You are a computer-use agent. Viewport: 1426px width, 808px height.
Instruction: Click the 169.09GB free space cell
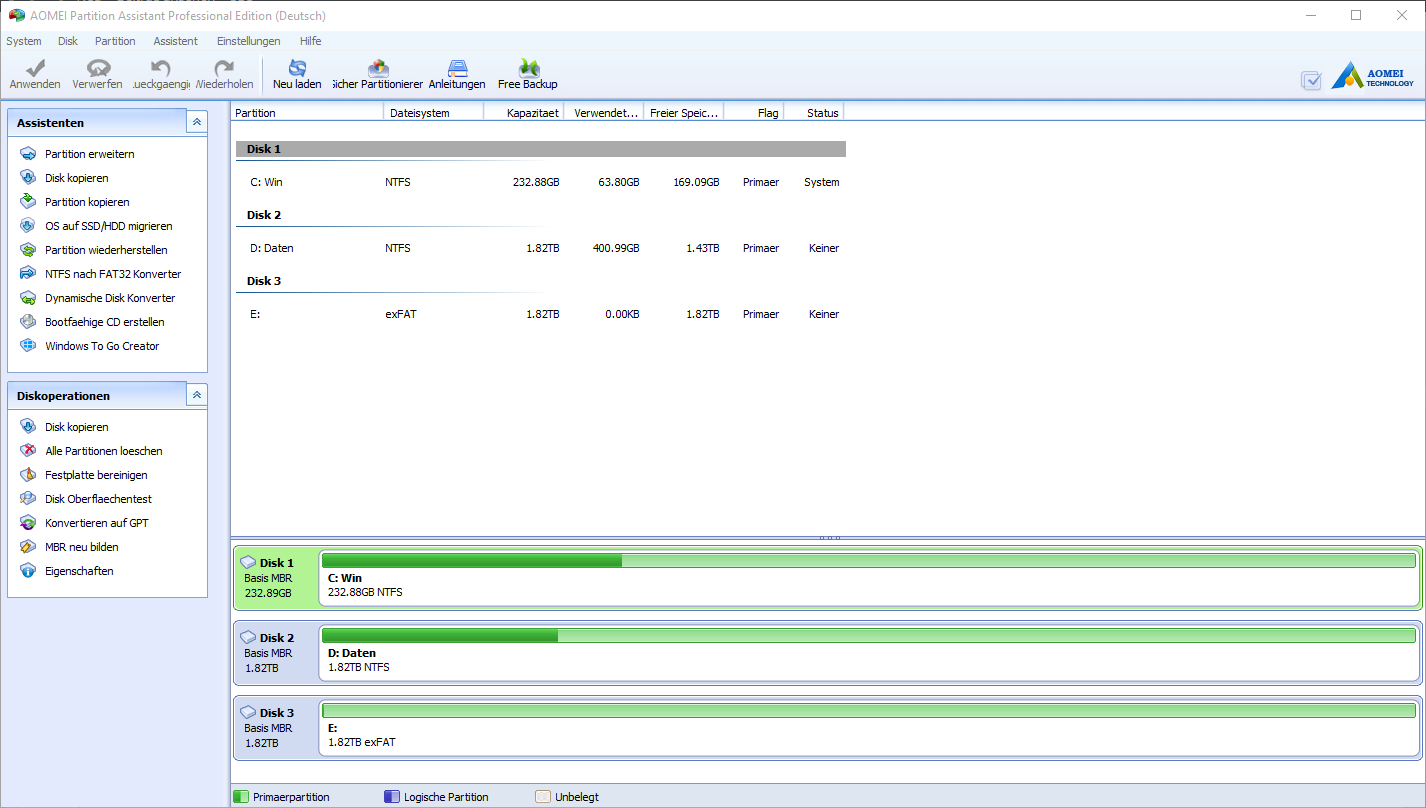pyautogui.click(x=696, y=182)
